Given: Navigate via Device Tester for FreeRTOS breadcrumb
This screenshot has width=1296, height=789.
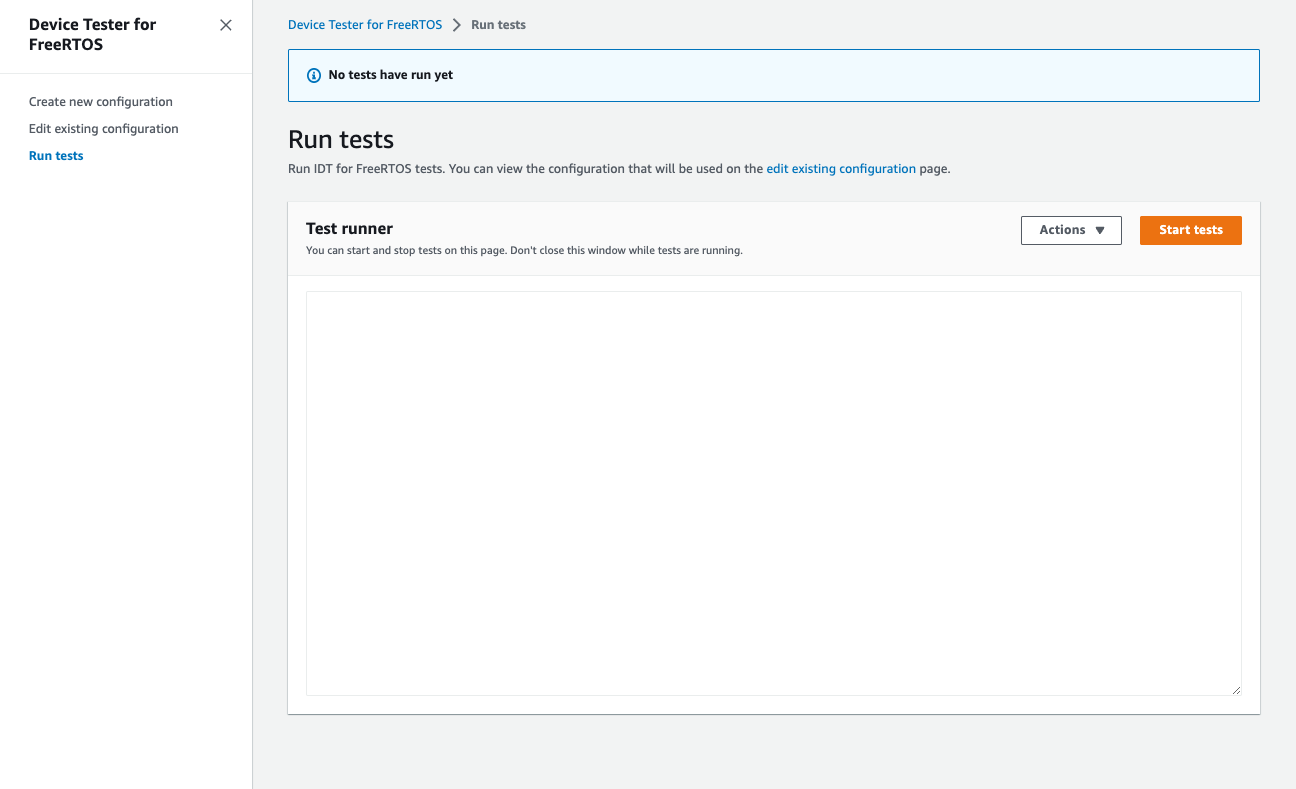Looking at the screenshot, I should [364, 24].
